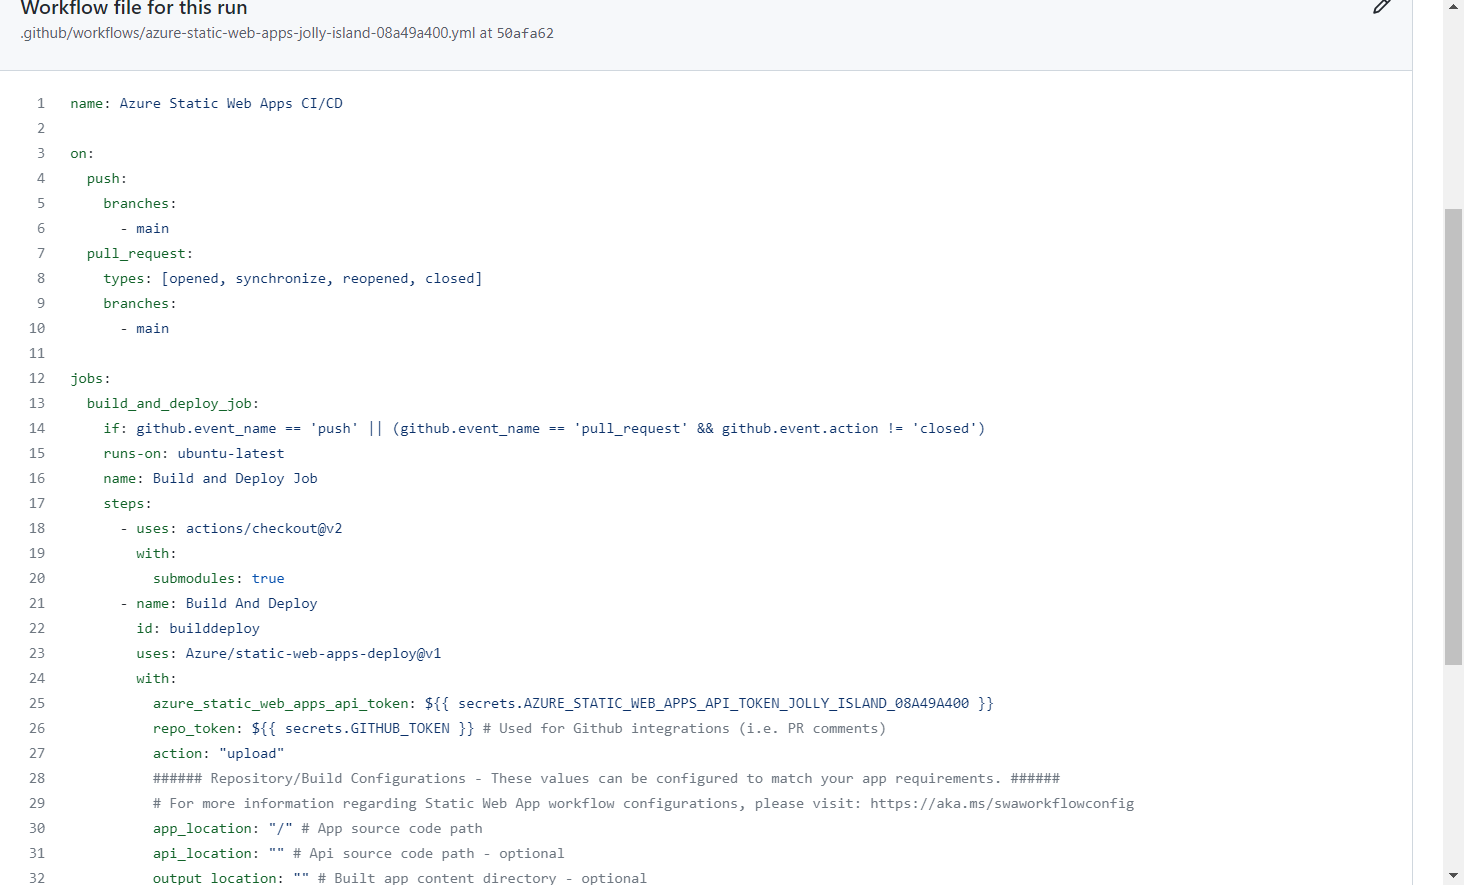The image size is (1464, 885).
Task: Select line number 1
Action: pos(40,103)
